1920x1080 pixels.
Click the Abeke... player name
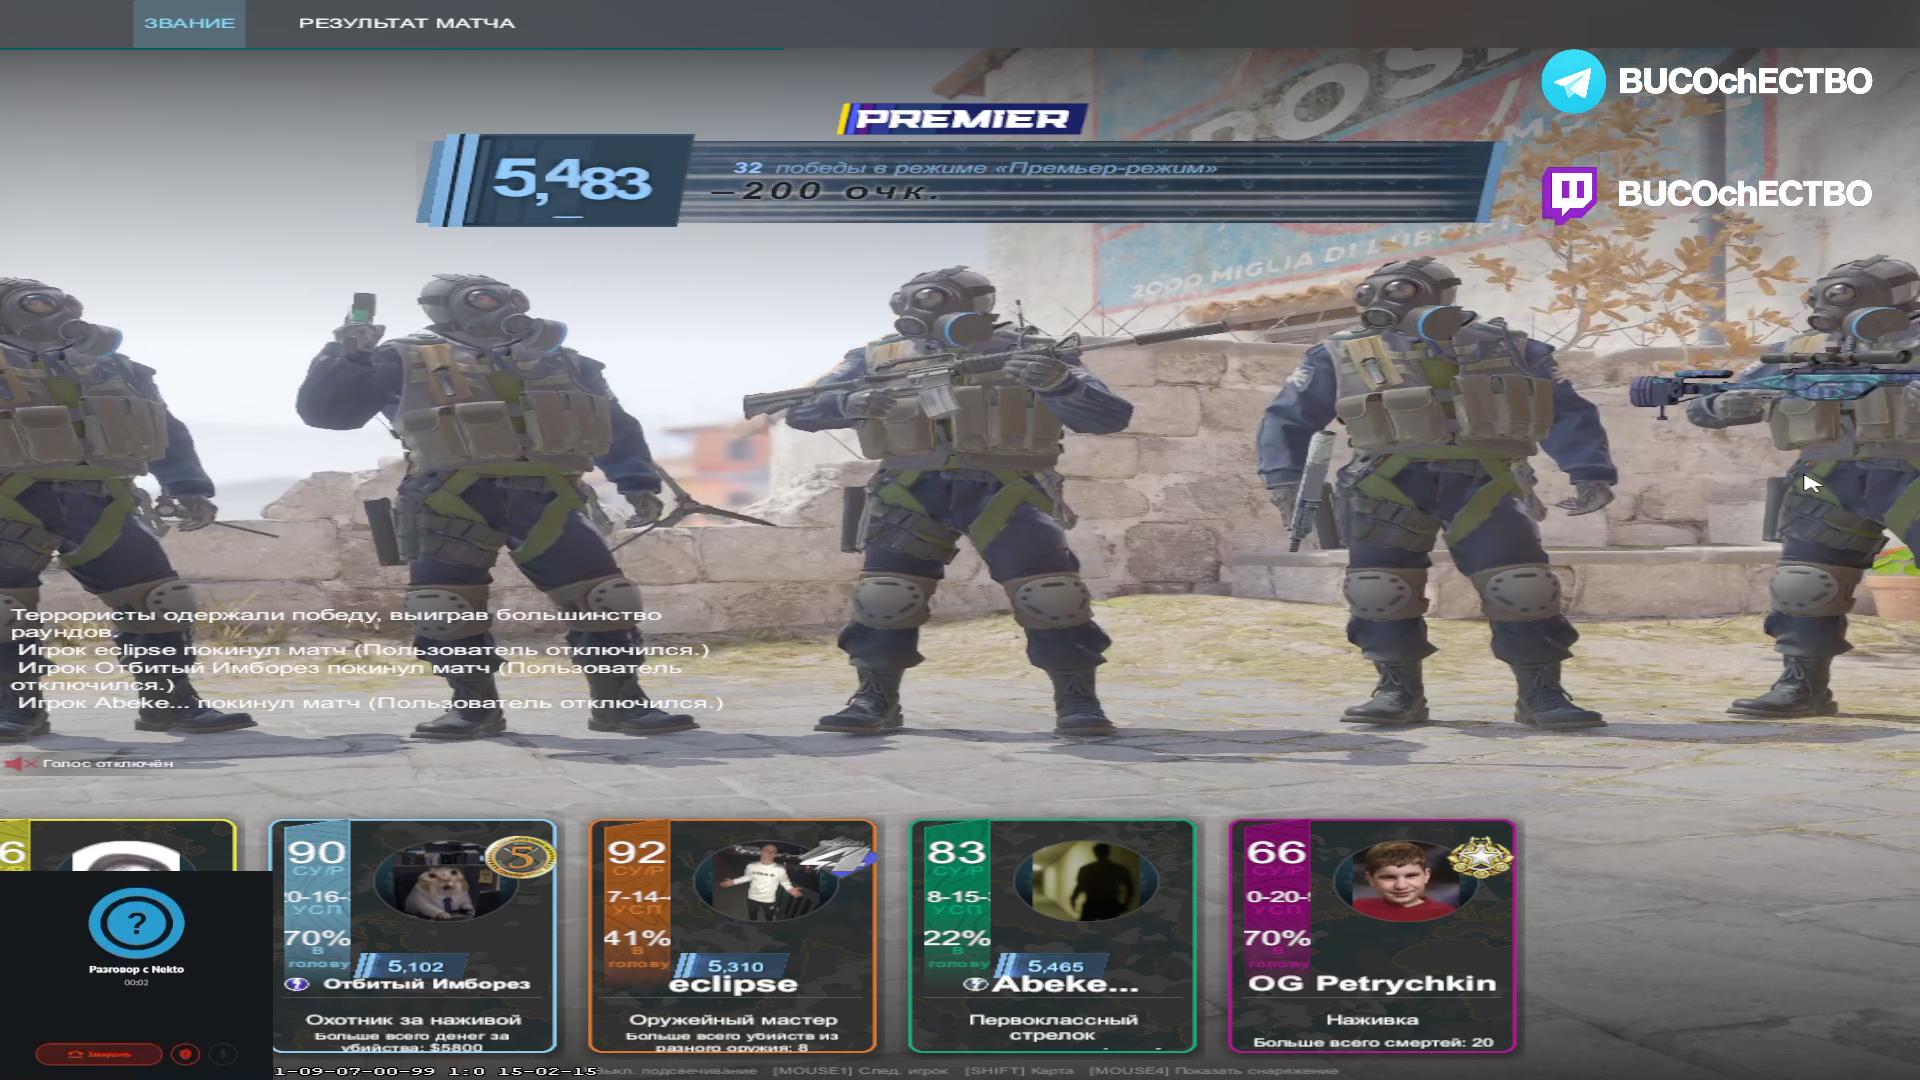[1065, 984]
